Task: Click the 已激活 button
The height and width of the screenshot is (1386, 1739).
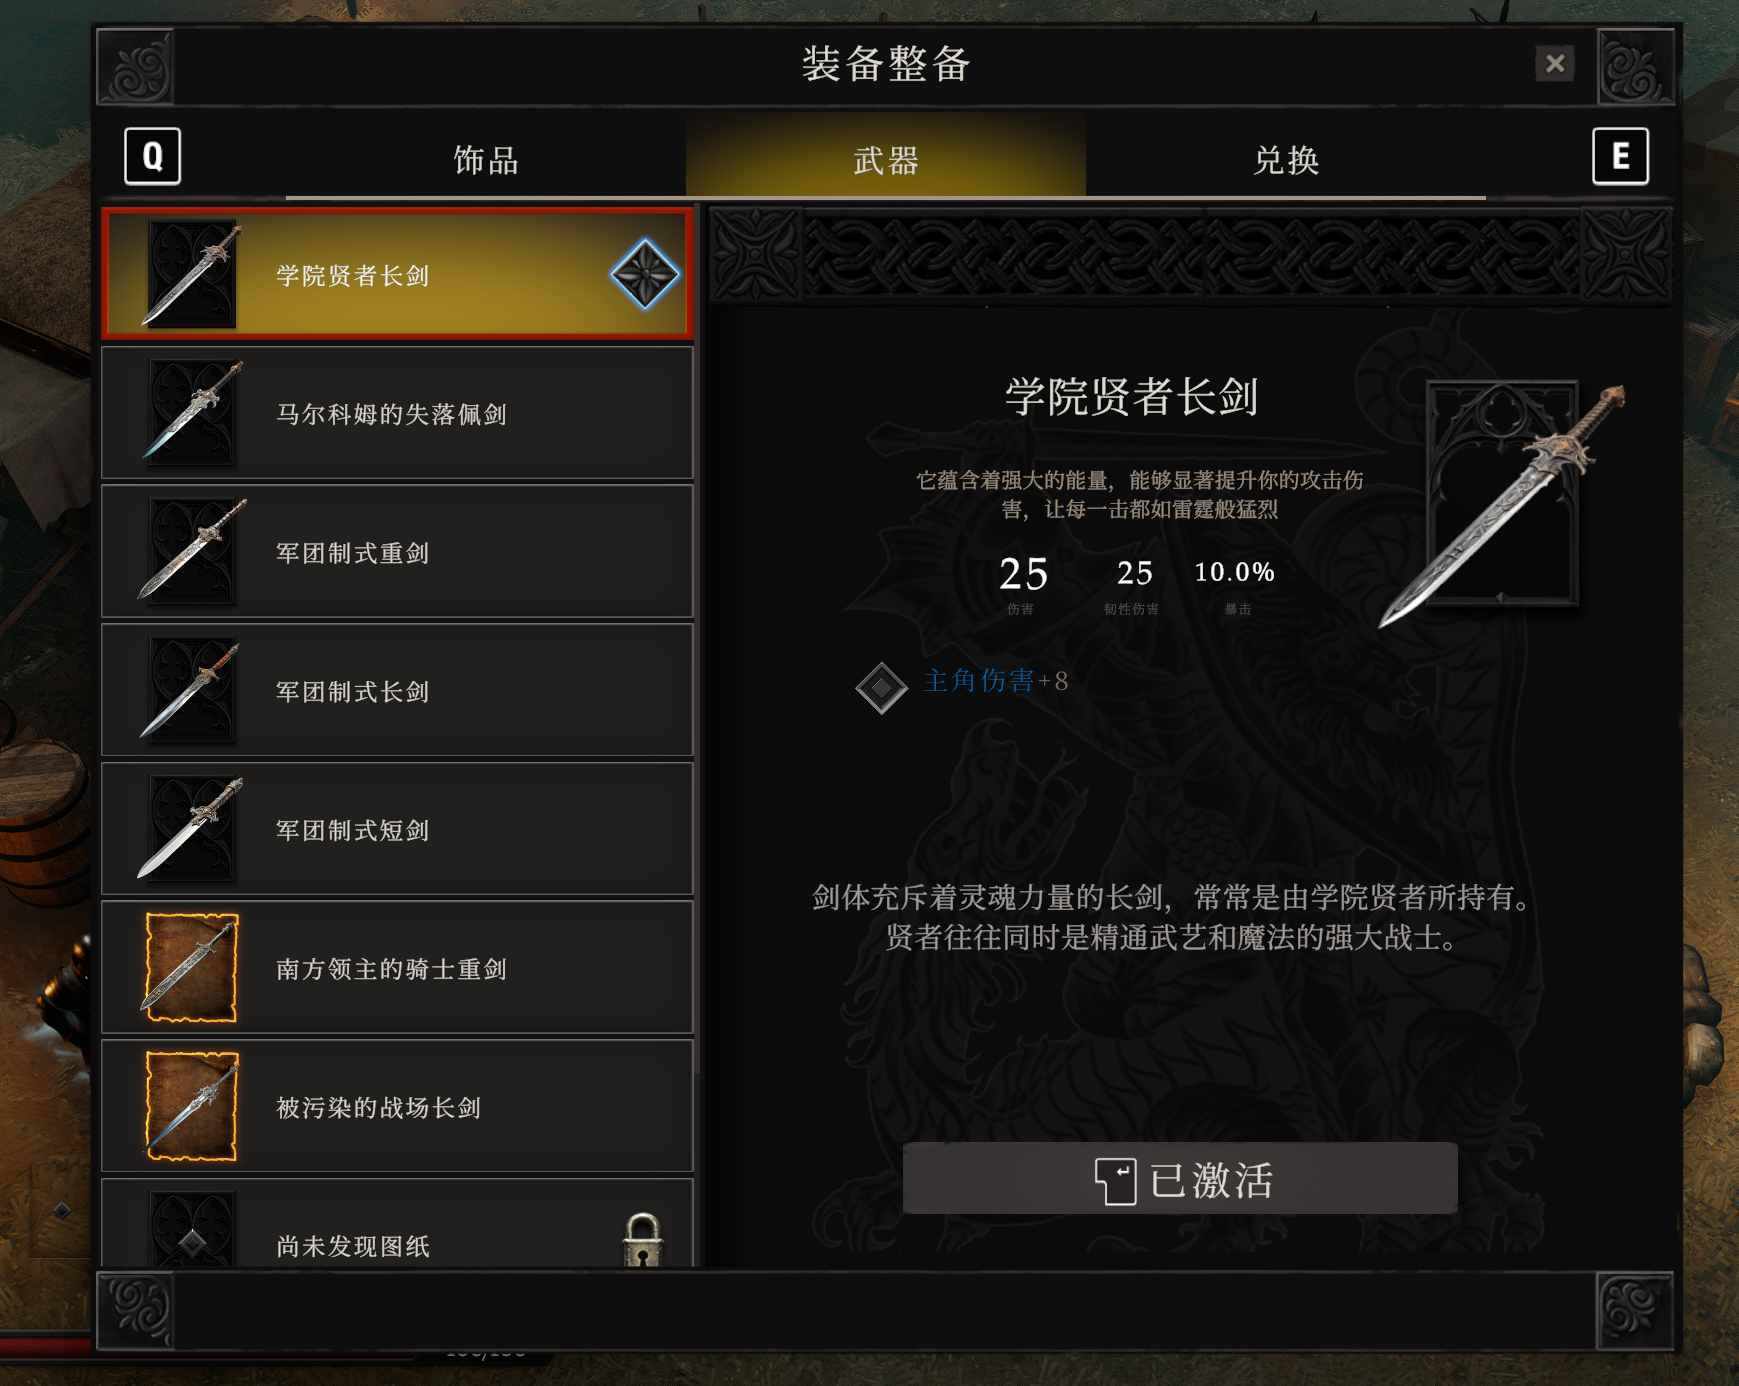Action: point(1180,1179)
